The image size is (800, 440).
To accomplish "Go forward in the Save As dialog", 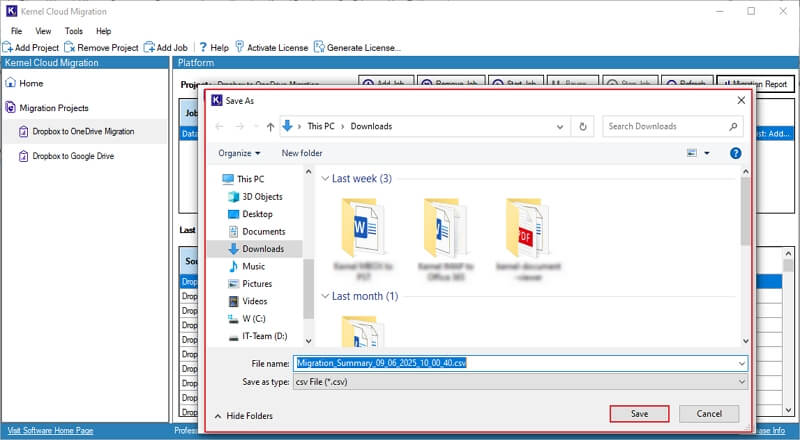I will click(x=239, y=127).
